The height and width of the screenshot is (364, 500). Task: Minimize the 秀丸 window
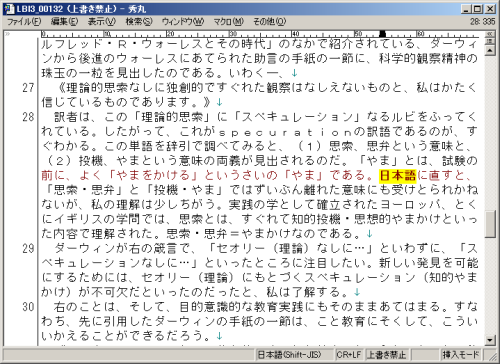click(467, 9)
